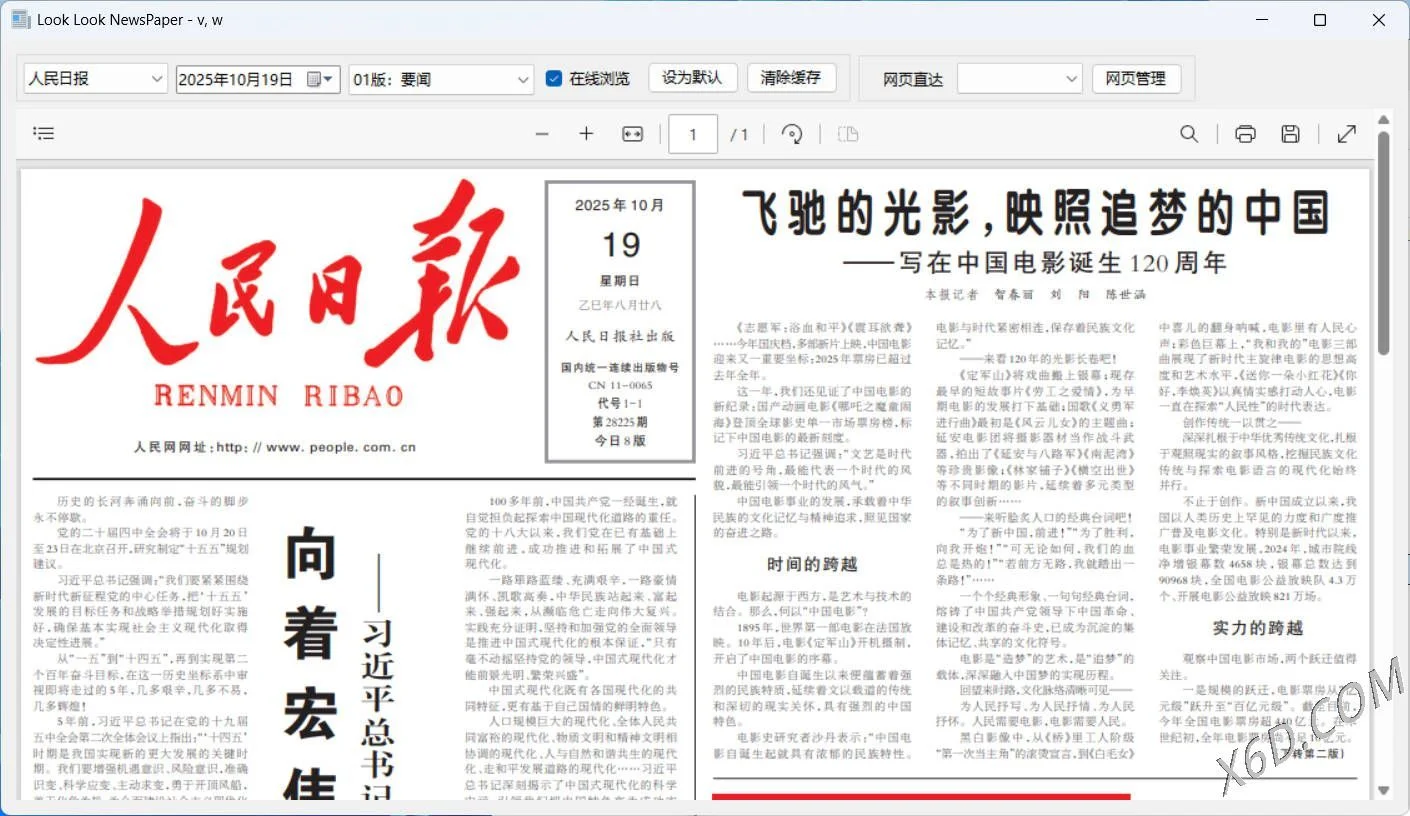Screen dimensions: 1410x816
Task: Open the page thumbnails sidebar panel
Action: (43, 133)
